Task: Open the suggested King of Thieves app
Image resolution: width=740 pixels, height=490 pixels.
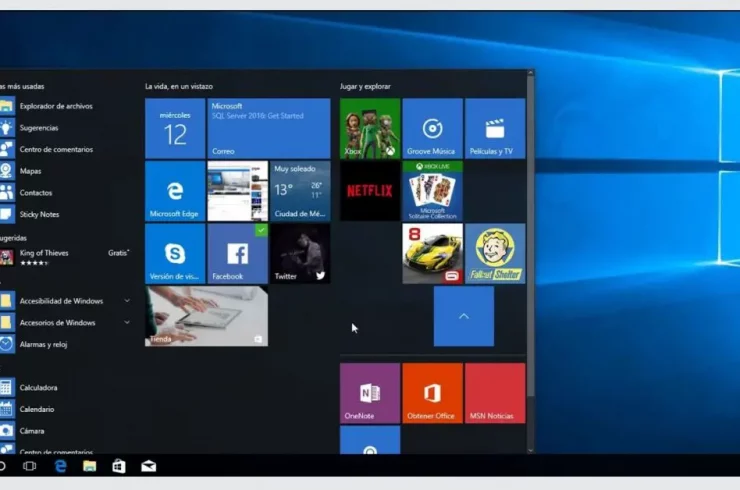Action: pyautogui.click(x=65, y=257)
